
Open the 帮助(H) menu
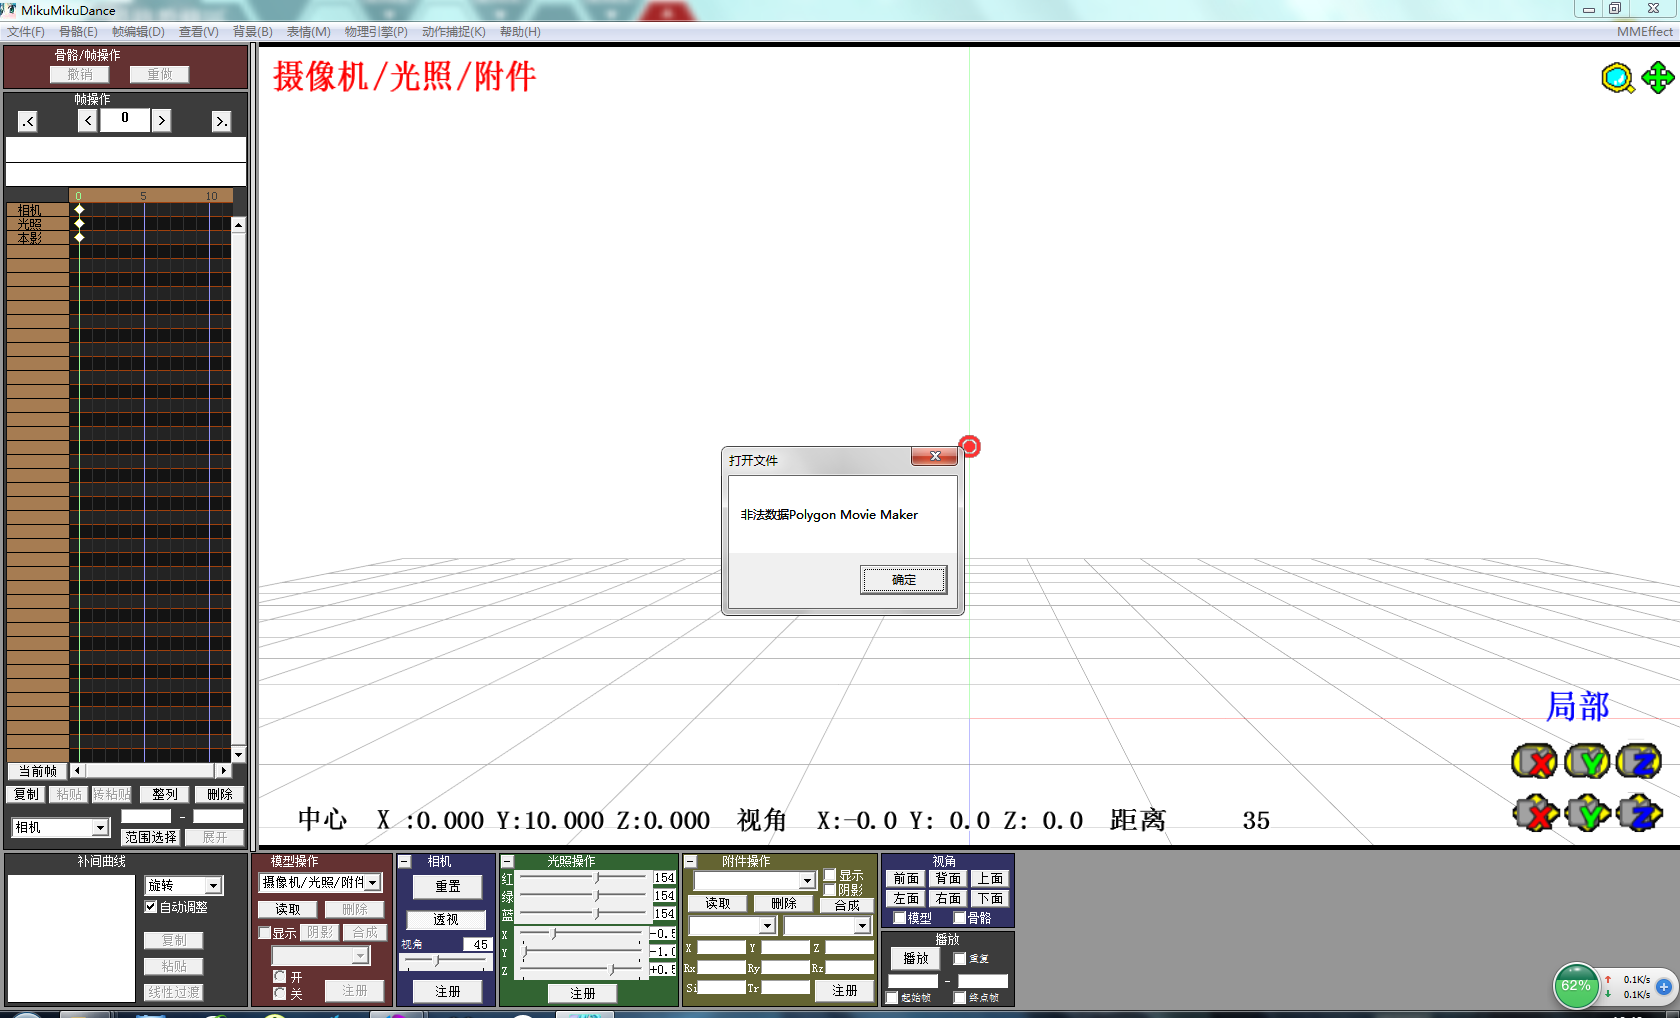pyautogui.click(x=520, y=32)
